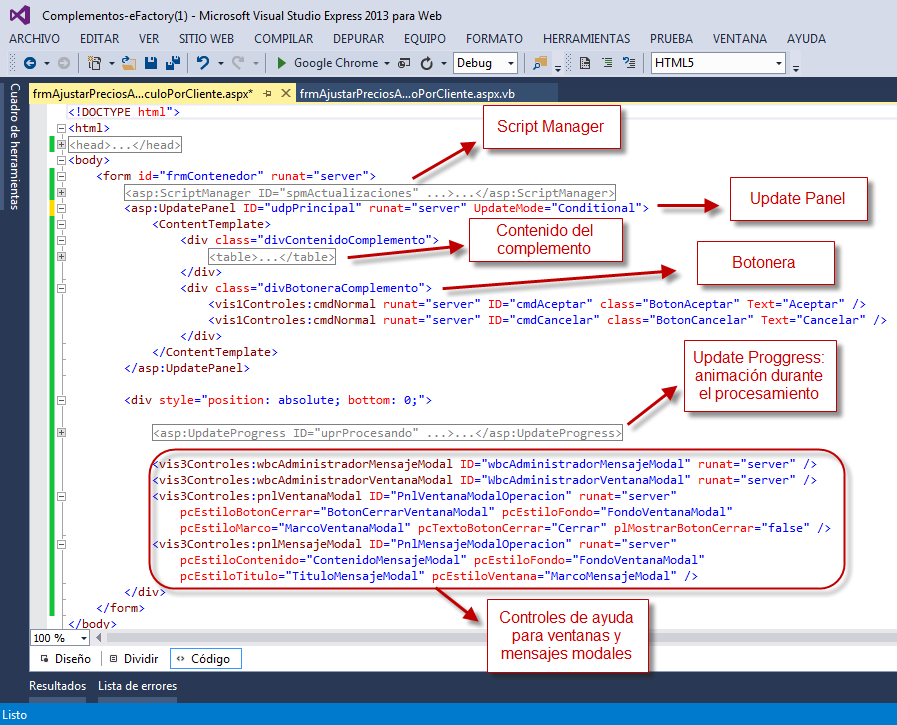The image size is (897, 725).
Task: Click the Undo arrow icon
Action: point(203,63)
